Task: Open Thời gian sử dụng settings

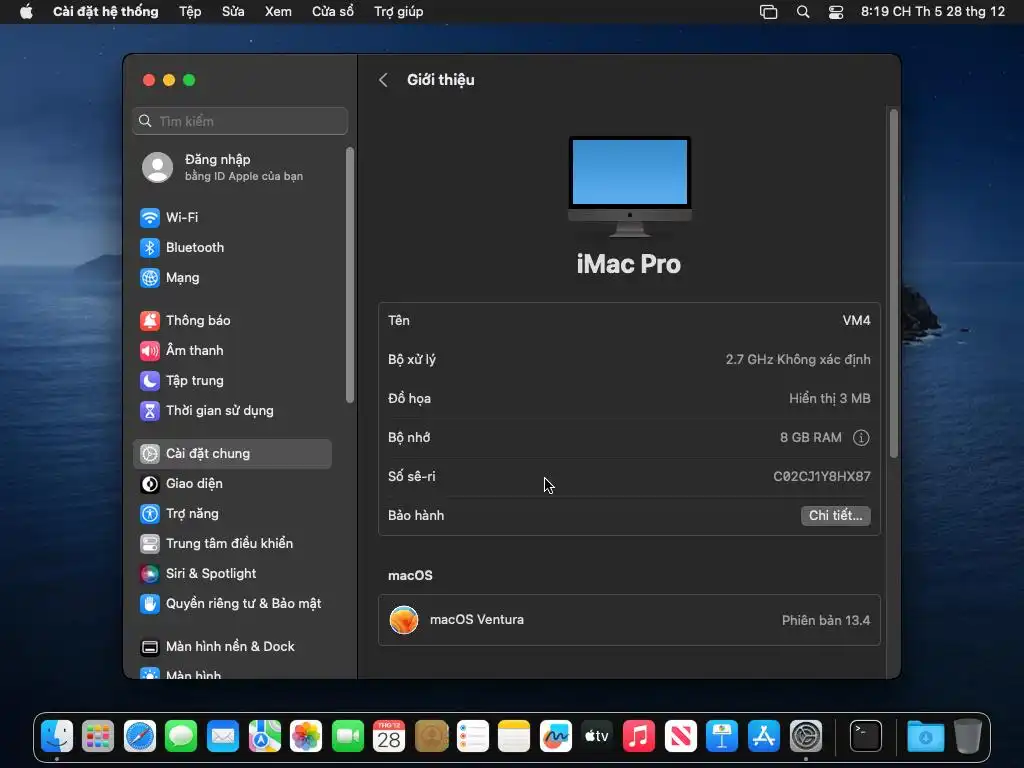Action: tap(232, 411)
